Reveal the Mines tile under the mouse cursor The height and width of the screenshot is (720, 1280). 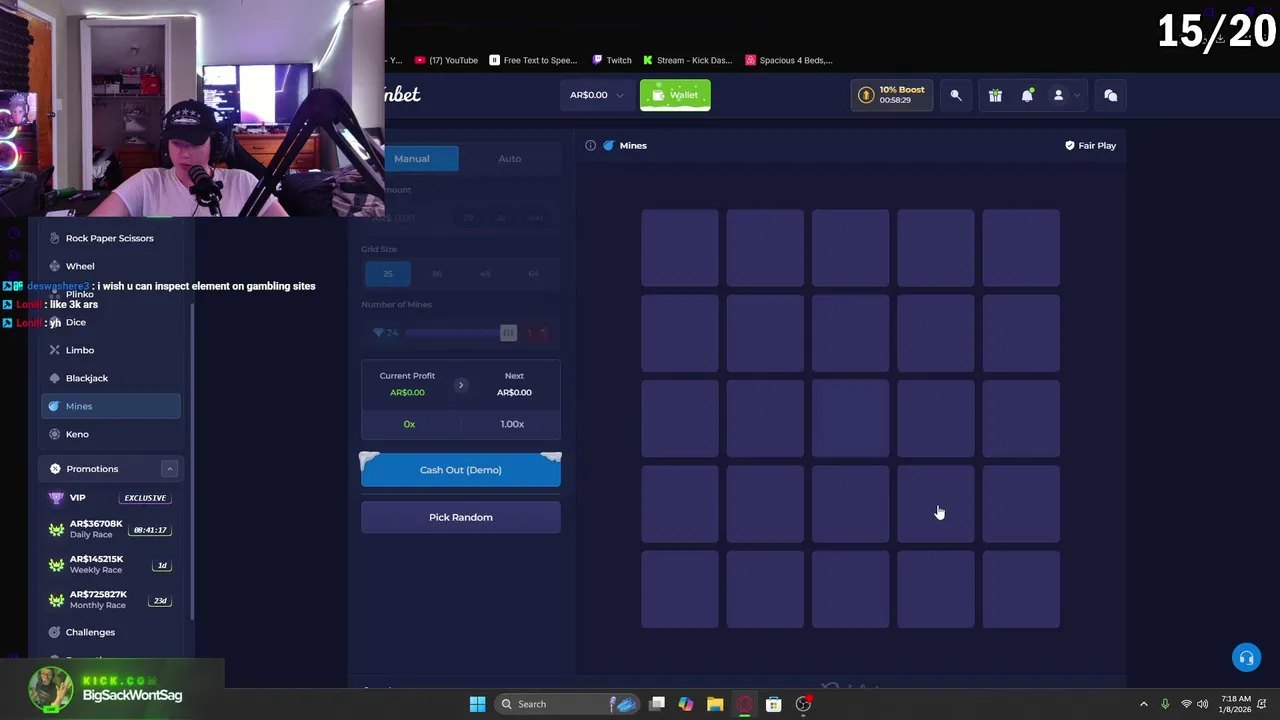coord(936,505)
